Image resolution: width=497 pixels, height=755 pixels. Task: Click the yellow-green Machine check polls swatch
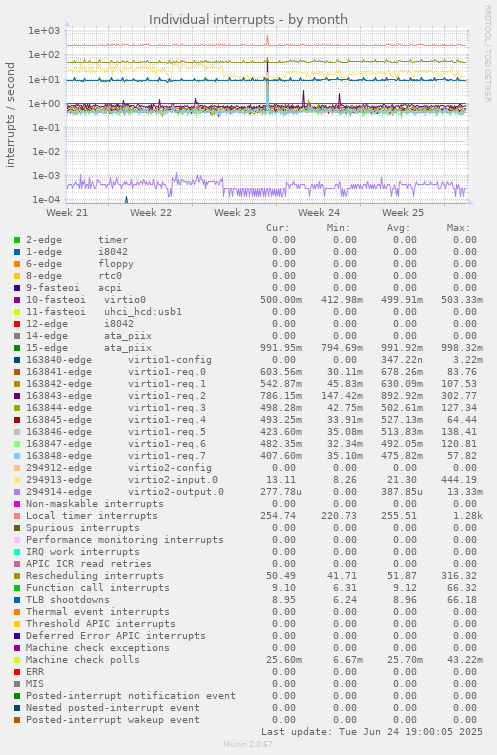click(17, 660)
